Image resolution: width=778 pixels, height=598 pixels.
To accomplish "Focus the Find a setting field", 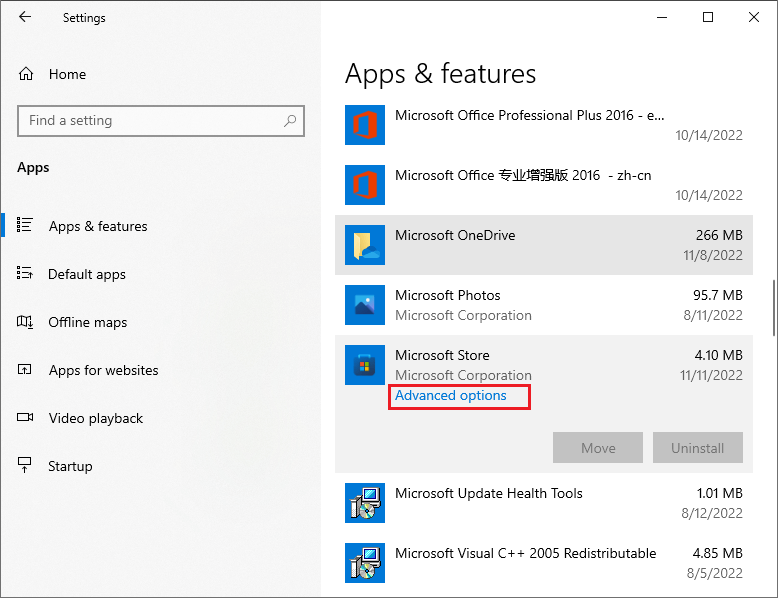I will (x=161, y=121).
